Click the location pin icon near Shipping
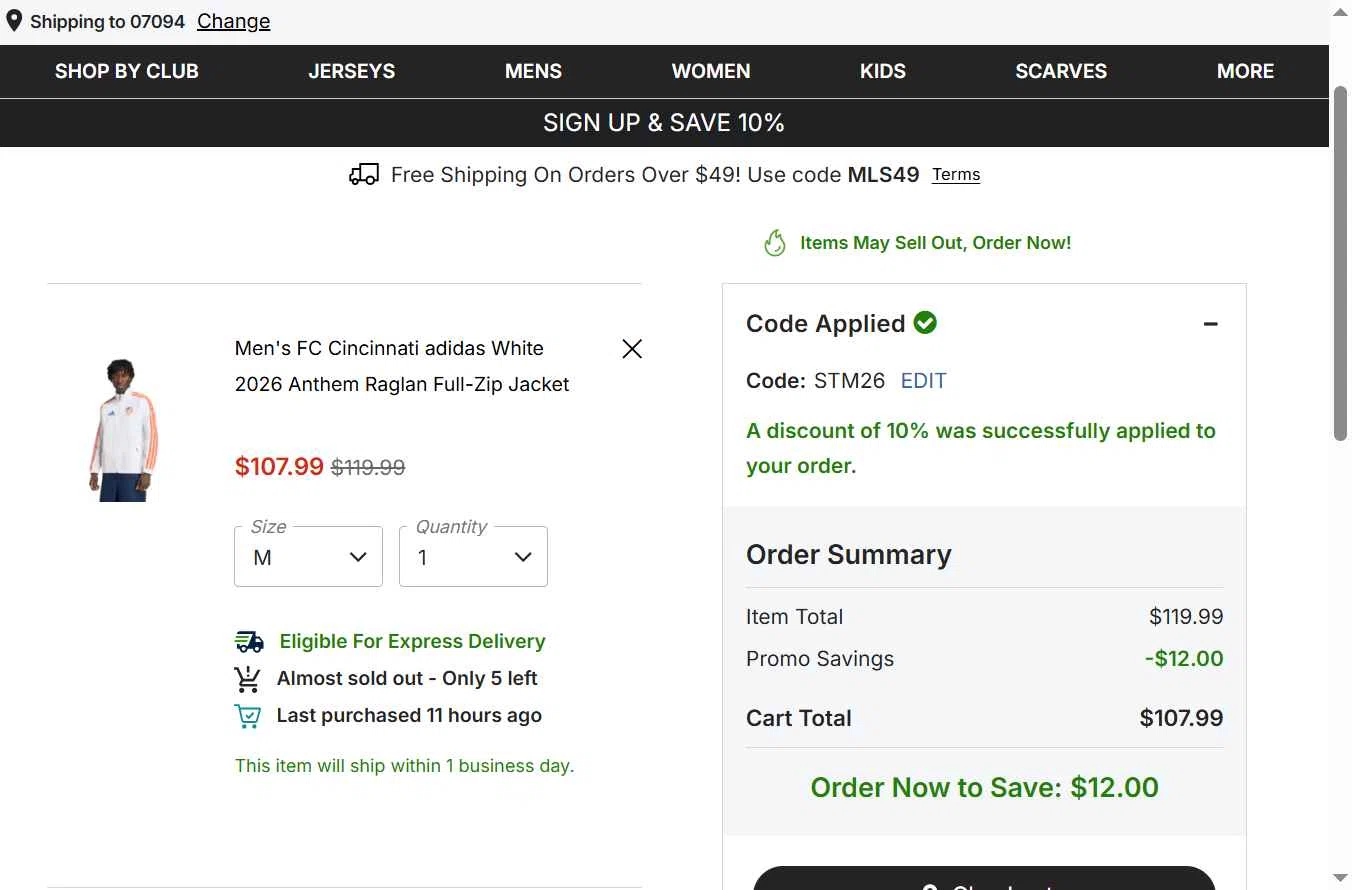1352x890 pixels. (14, 21)
